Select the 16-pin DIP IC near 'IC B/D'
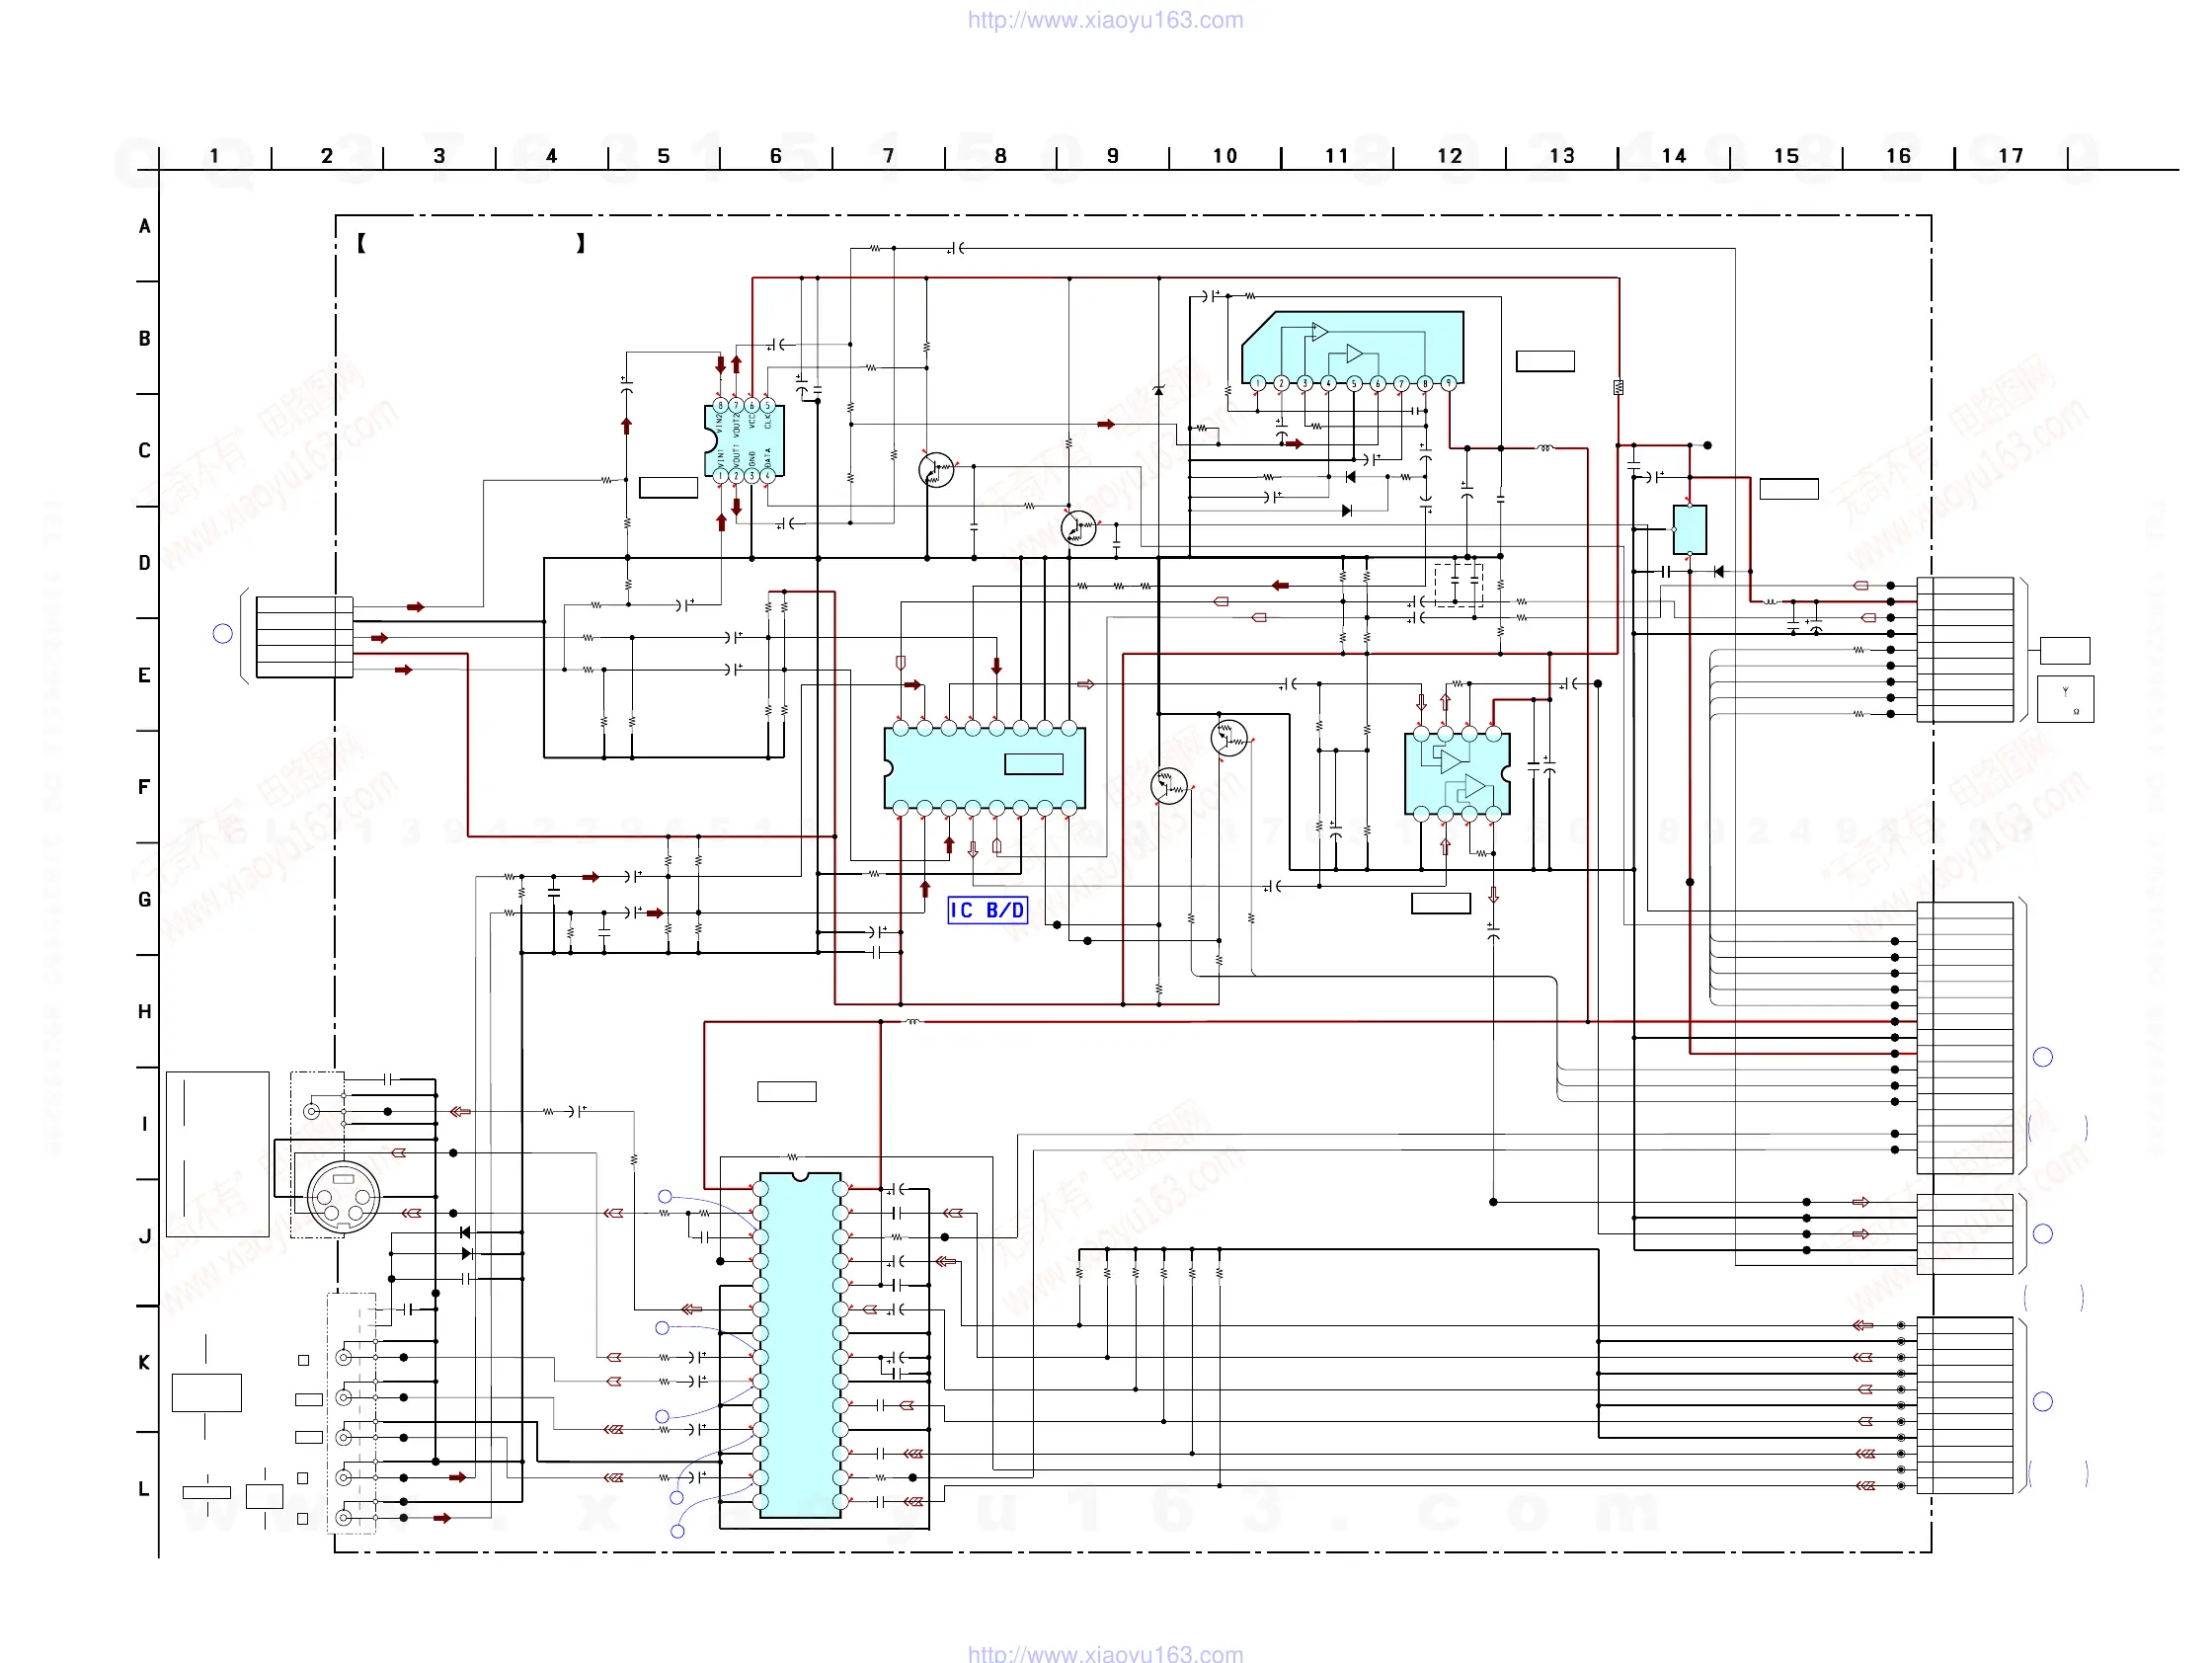This screenshot has height=1663, width=2212. [x=984, y=768]
